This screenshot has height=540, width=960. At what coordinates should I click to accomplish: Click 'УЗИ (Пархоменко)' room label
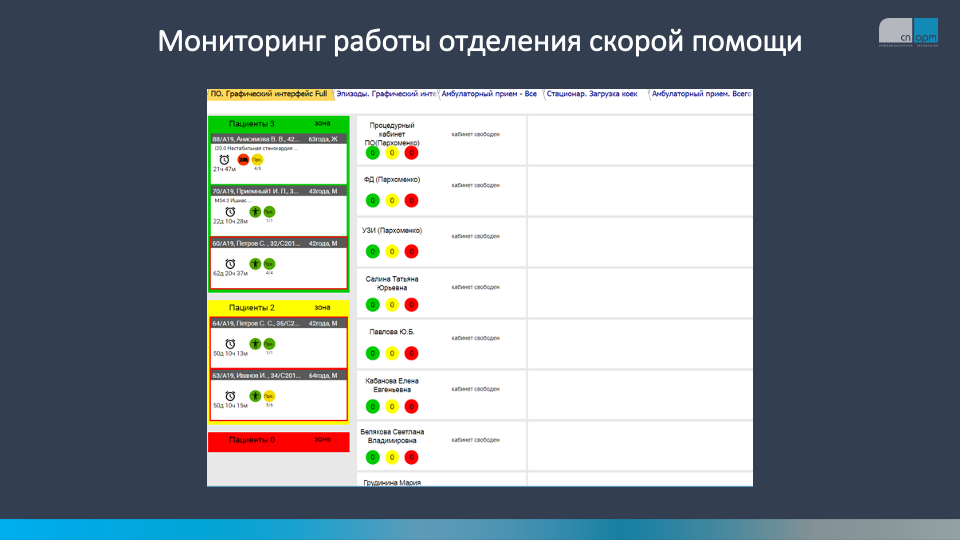click(x=392, y=231)
